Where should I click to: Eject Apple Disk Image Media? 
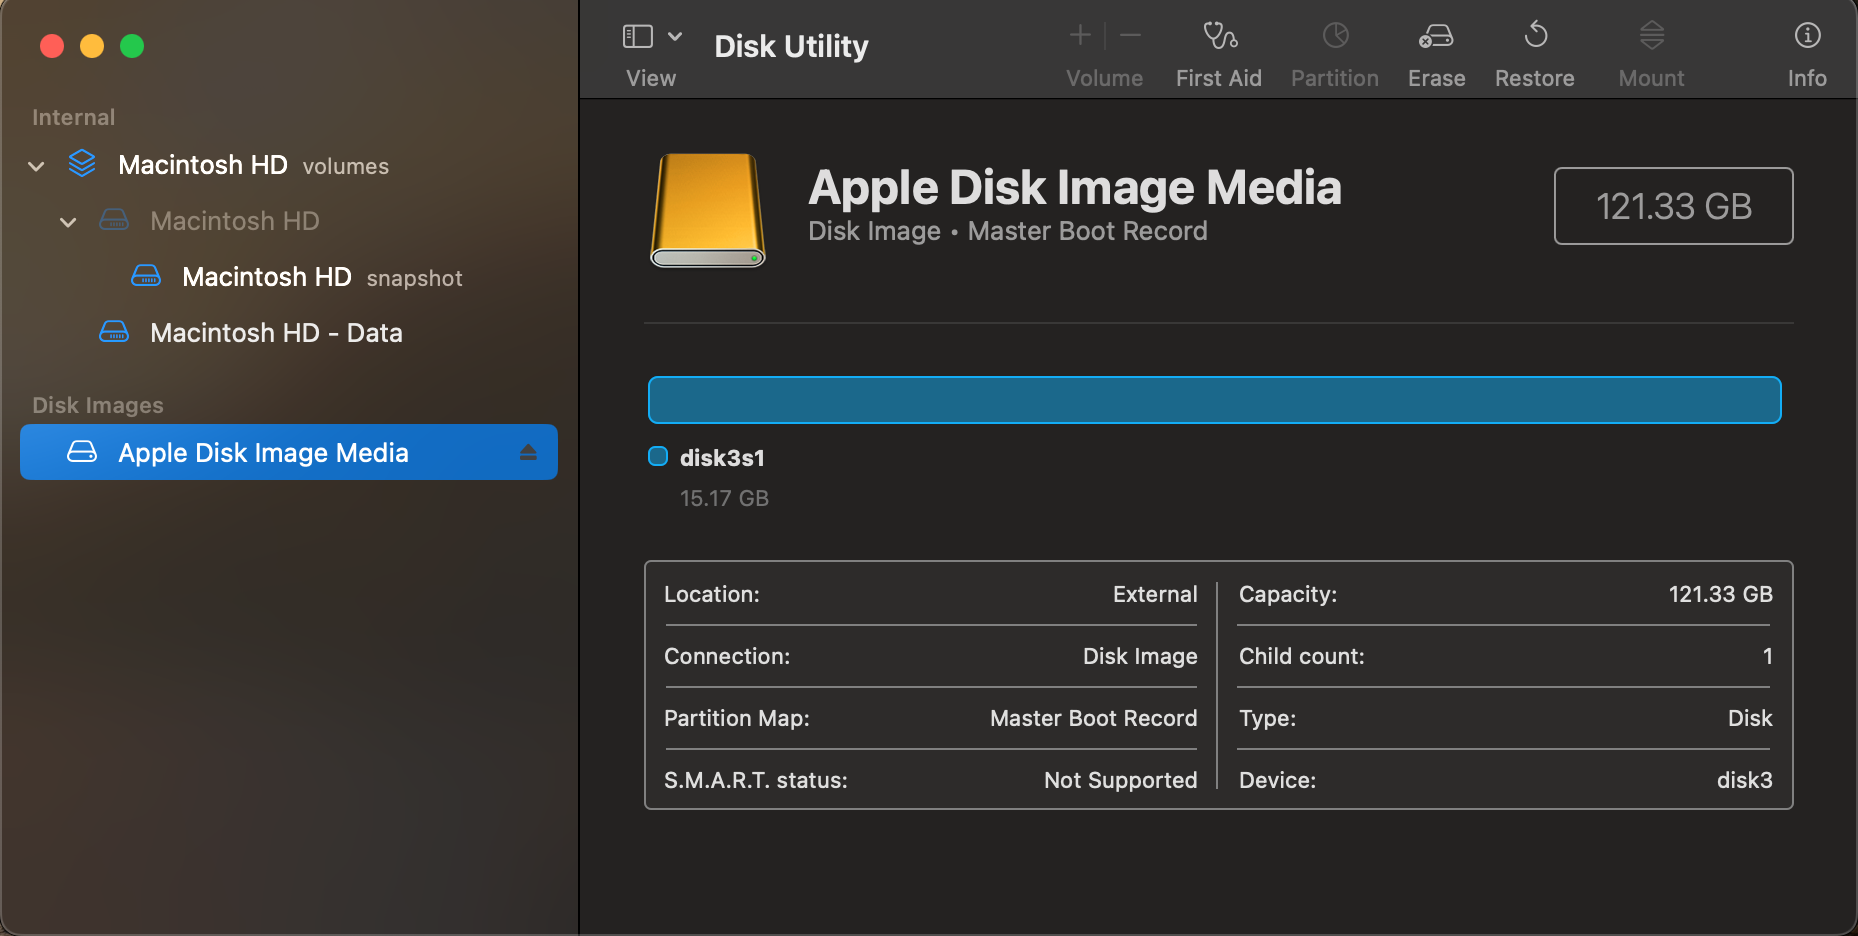point(528,453)
